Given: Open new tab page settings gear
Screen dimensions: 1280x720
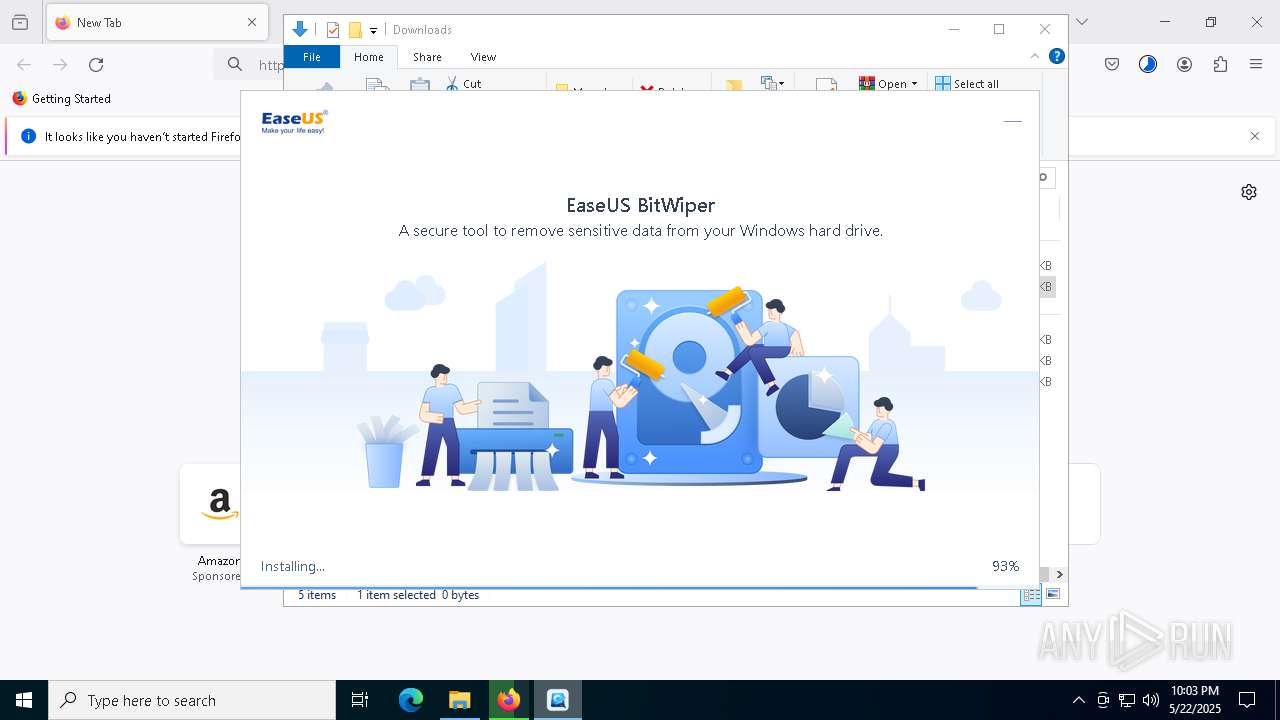Looking at the screenshot, I should coord(1249,192).
